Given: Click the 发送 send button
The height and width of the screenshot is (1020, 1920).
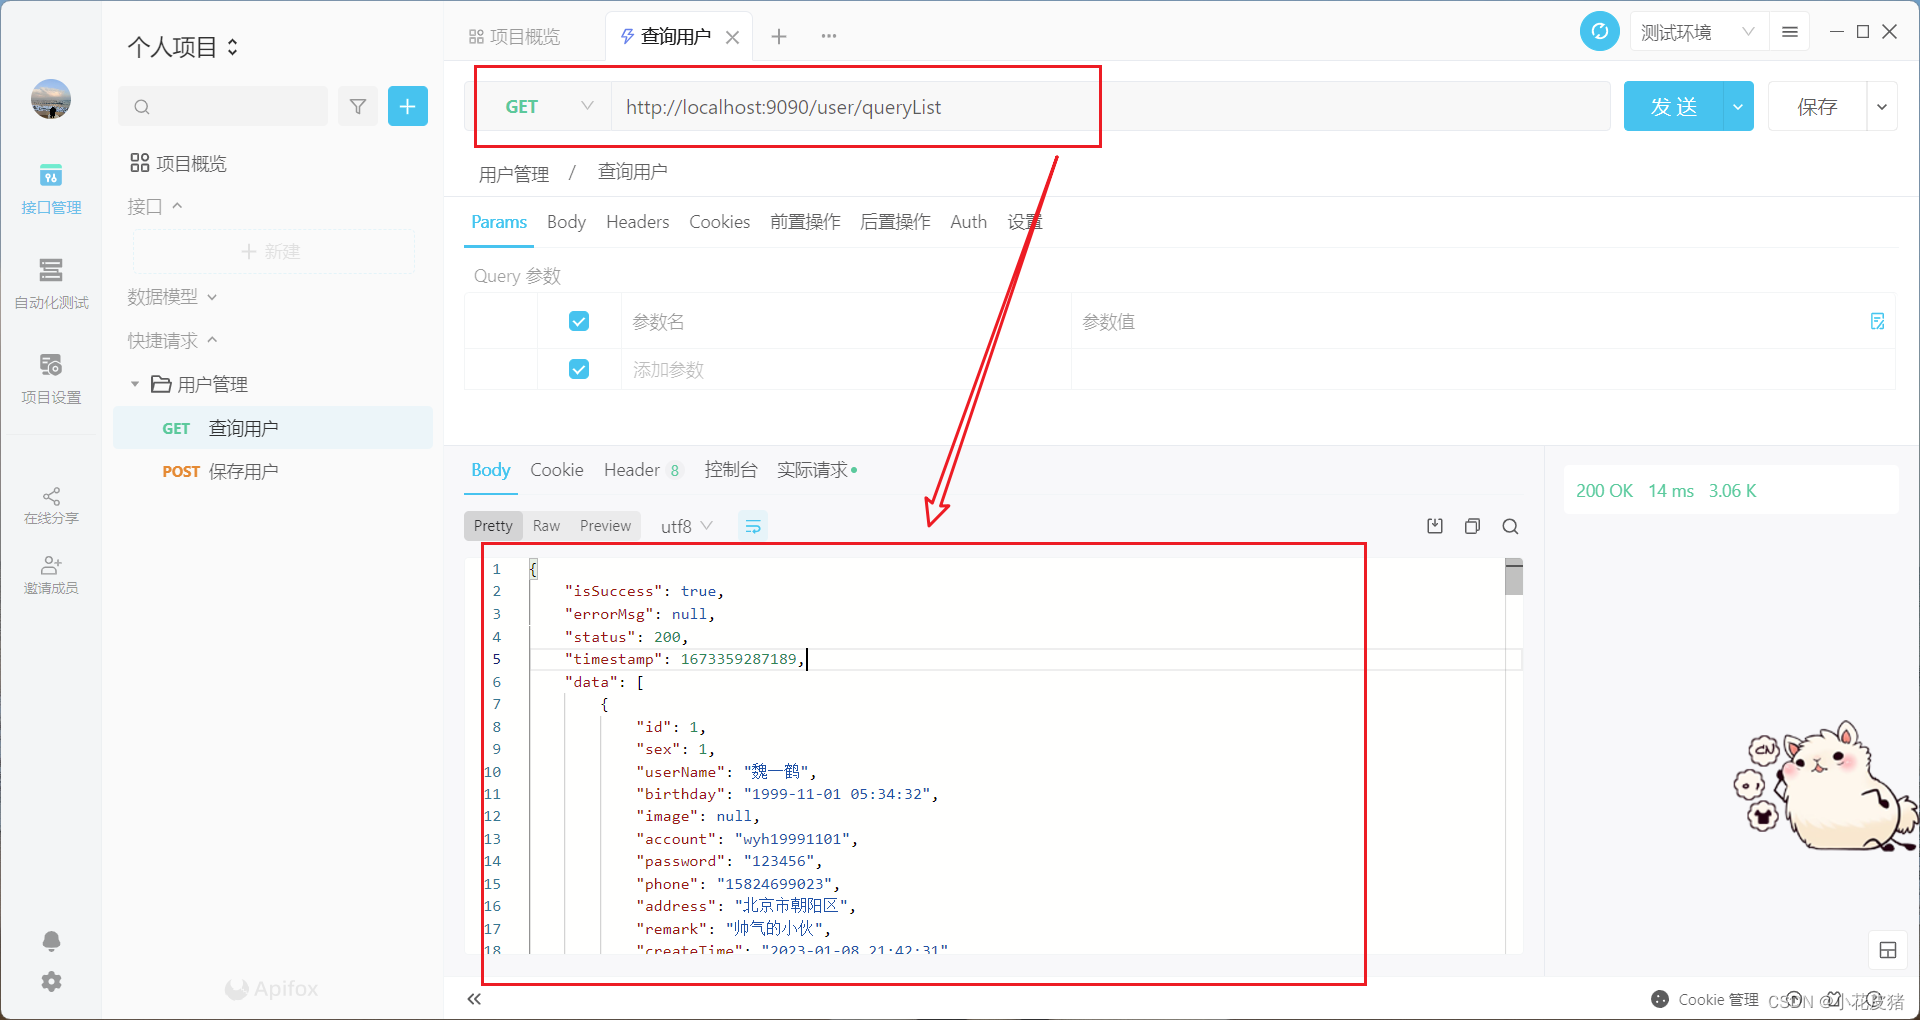Looking at the screenshot, I should (1672, 106).
